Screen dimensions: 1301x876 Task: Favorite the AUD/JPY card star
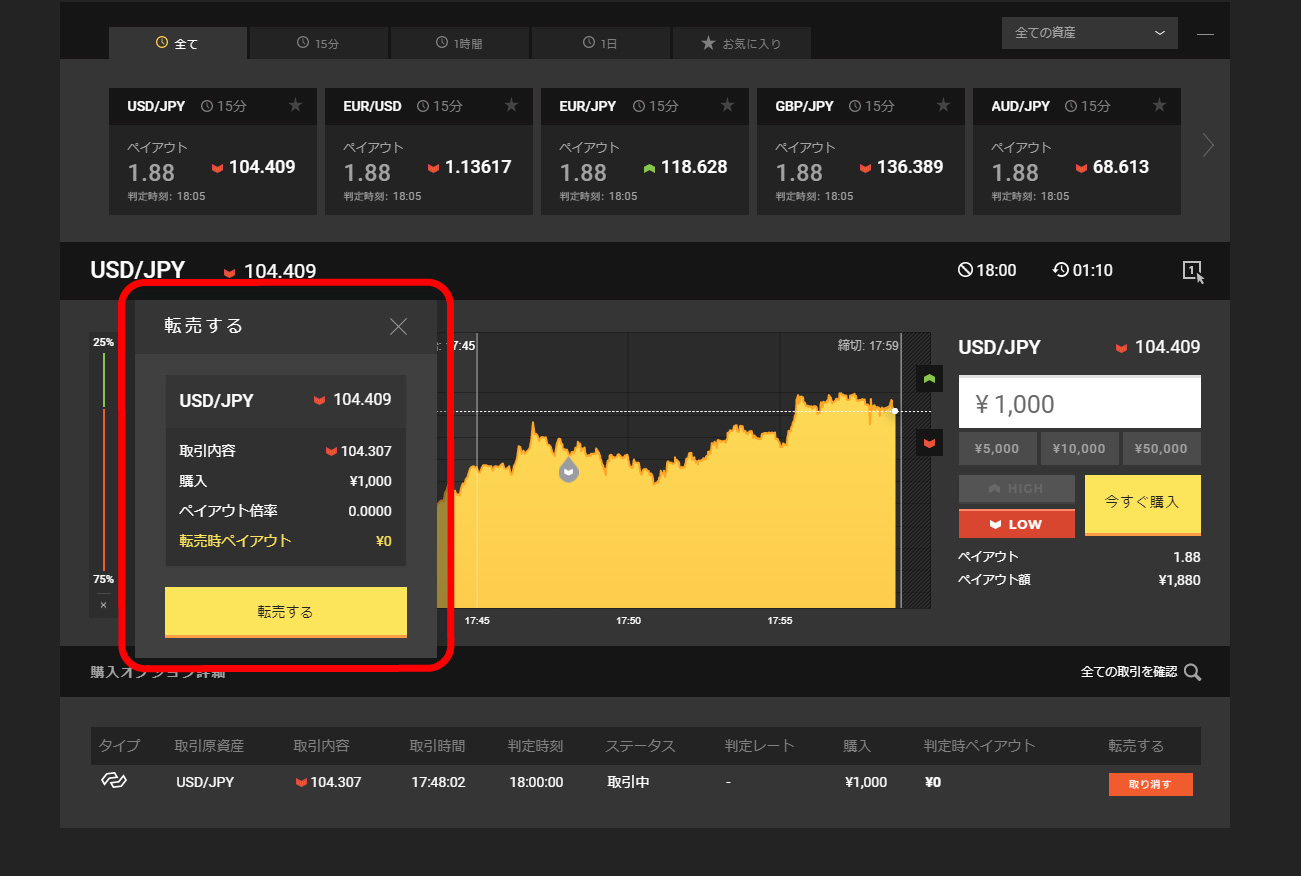(x=1159, y=105)
